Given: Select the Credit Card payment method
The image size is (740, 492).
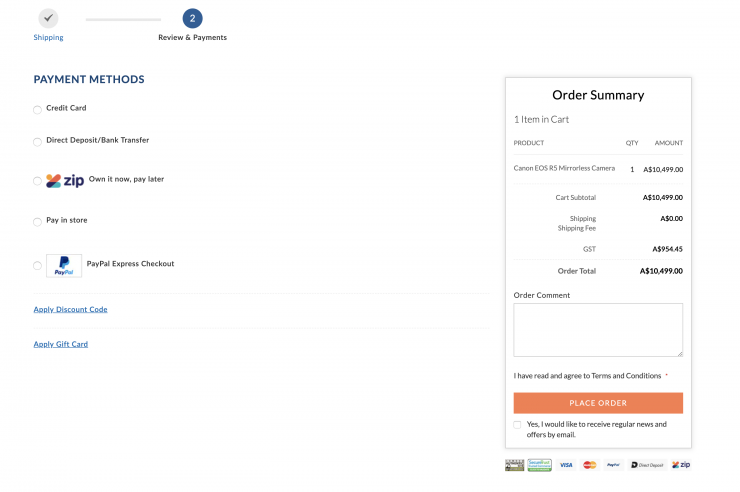Looking at the screenshot, I should point(38,110).
